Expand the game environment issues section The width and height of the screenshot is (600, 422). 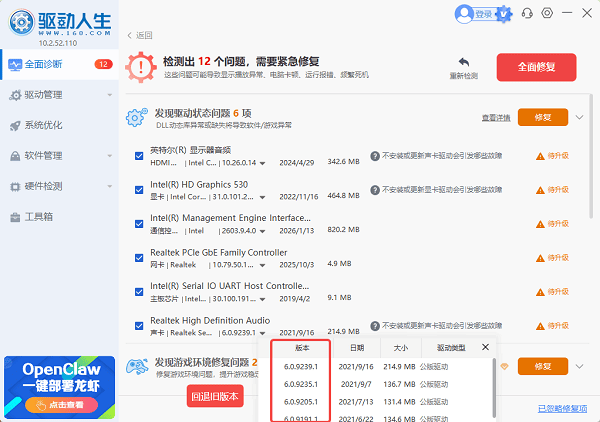tap(579, 367)
